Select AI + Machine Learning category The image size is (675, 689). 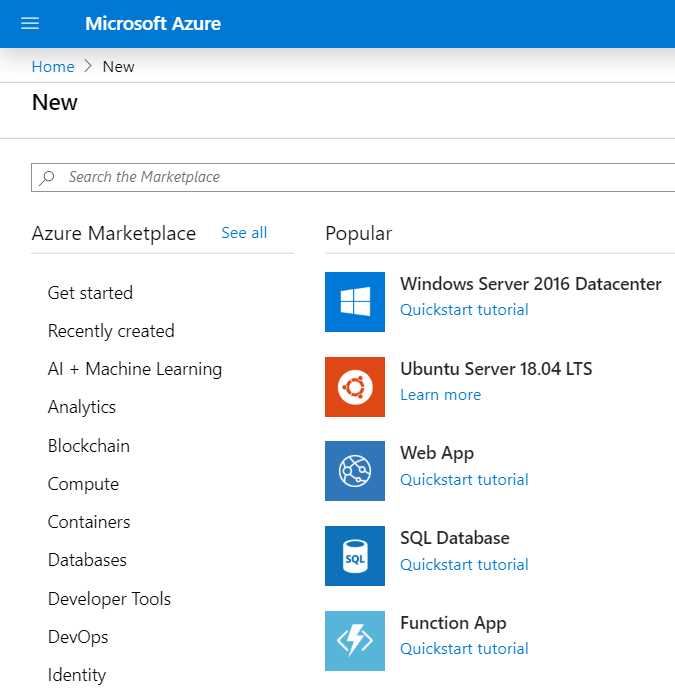pos(134,369)
